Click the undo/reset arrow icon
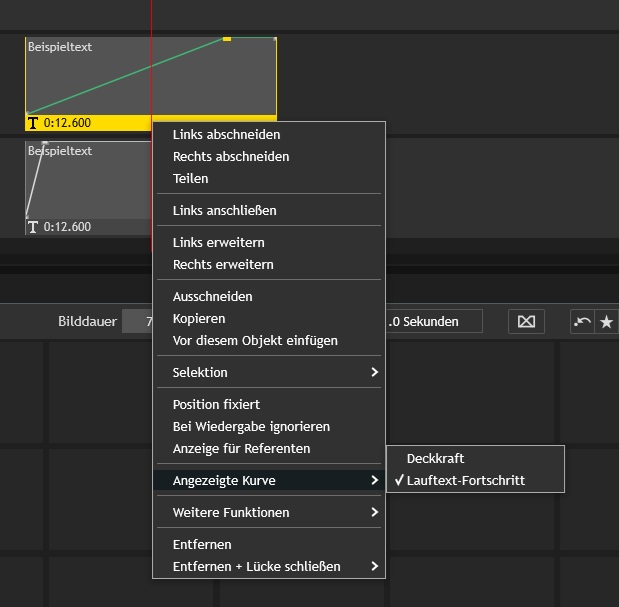The width and height of the screenshot is (619, 607). [x=582, y=322]
